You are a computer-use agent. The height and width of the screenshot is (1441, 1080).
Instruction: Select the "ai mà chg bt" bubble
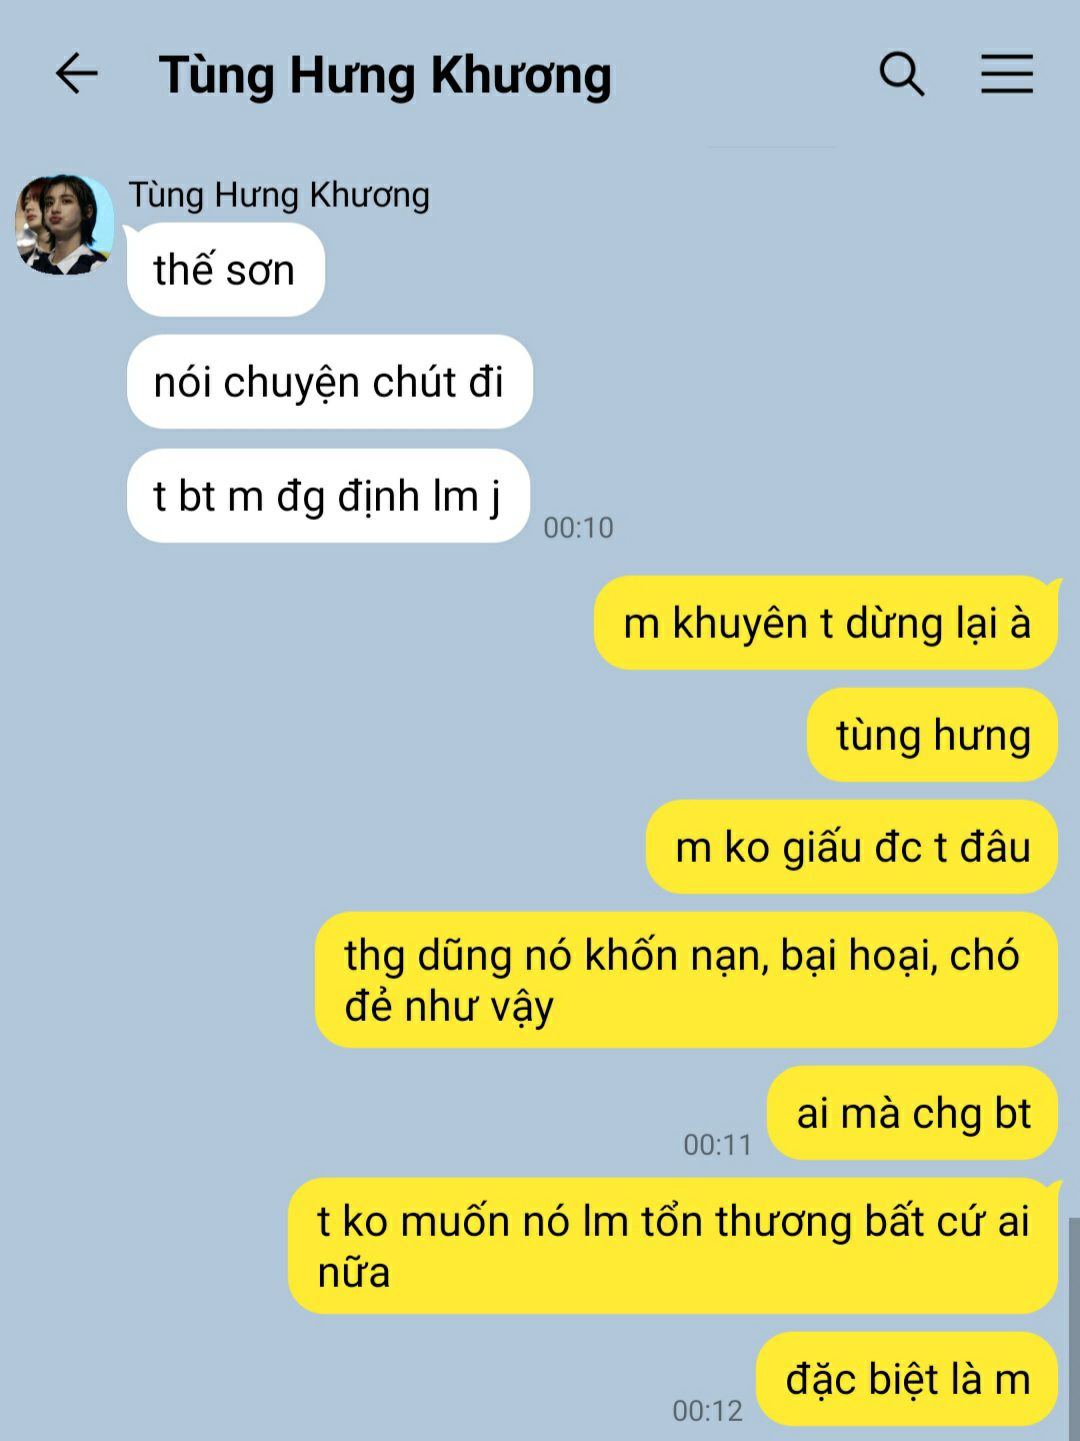(x=912, y=1113)
